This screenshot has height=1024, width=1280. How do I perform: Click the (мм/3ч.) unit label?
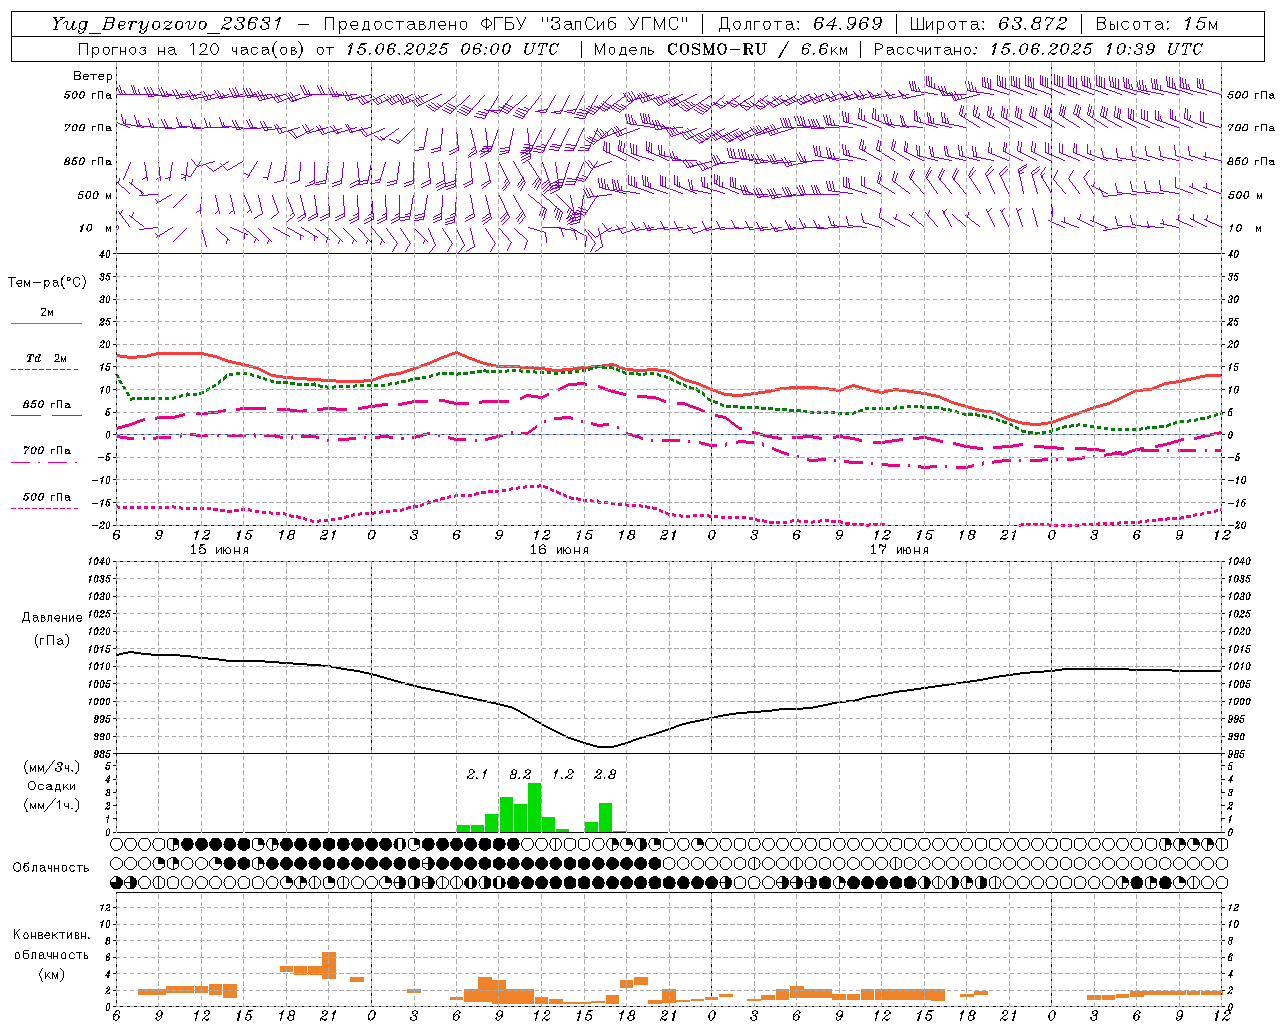50,767
